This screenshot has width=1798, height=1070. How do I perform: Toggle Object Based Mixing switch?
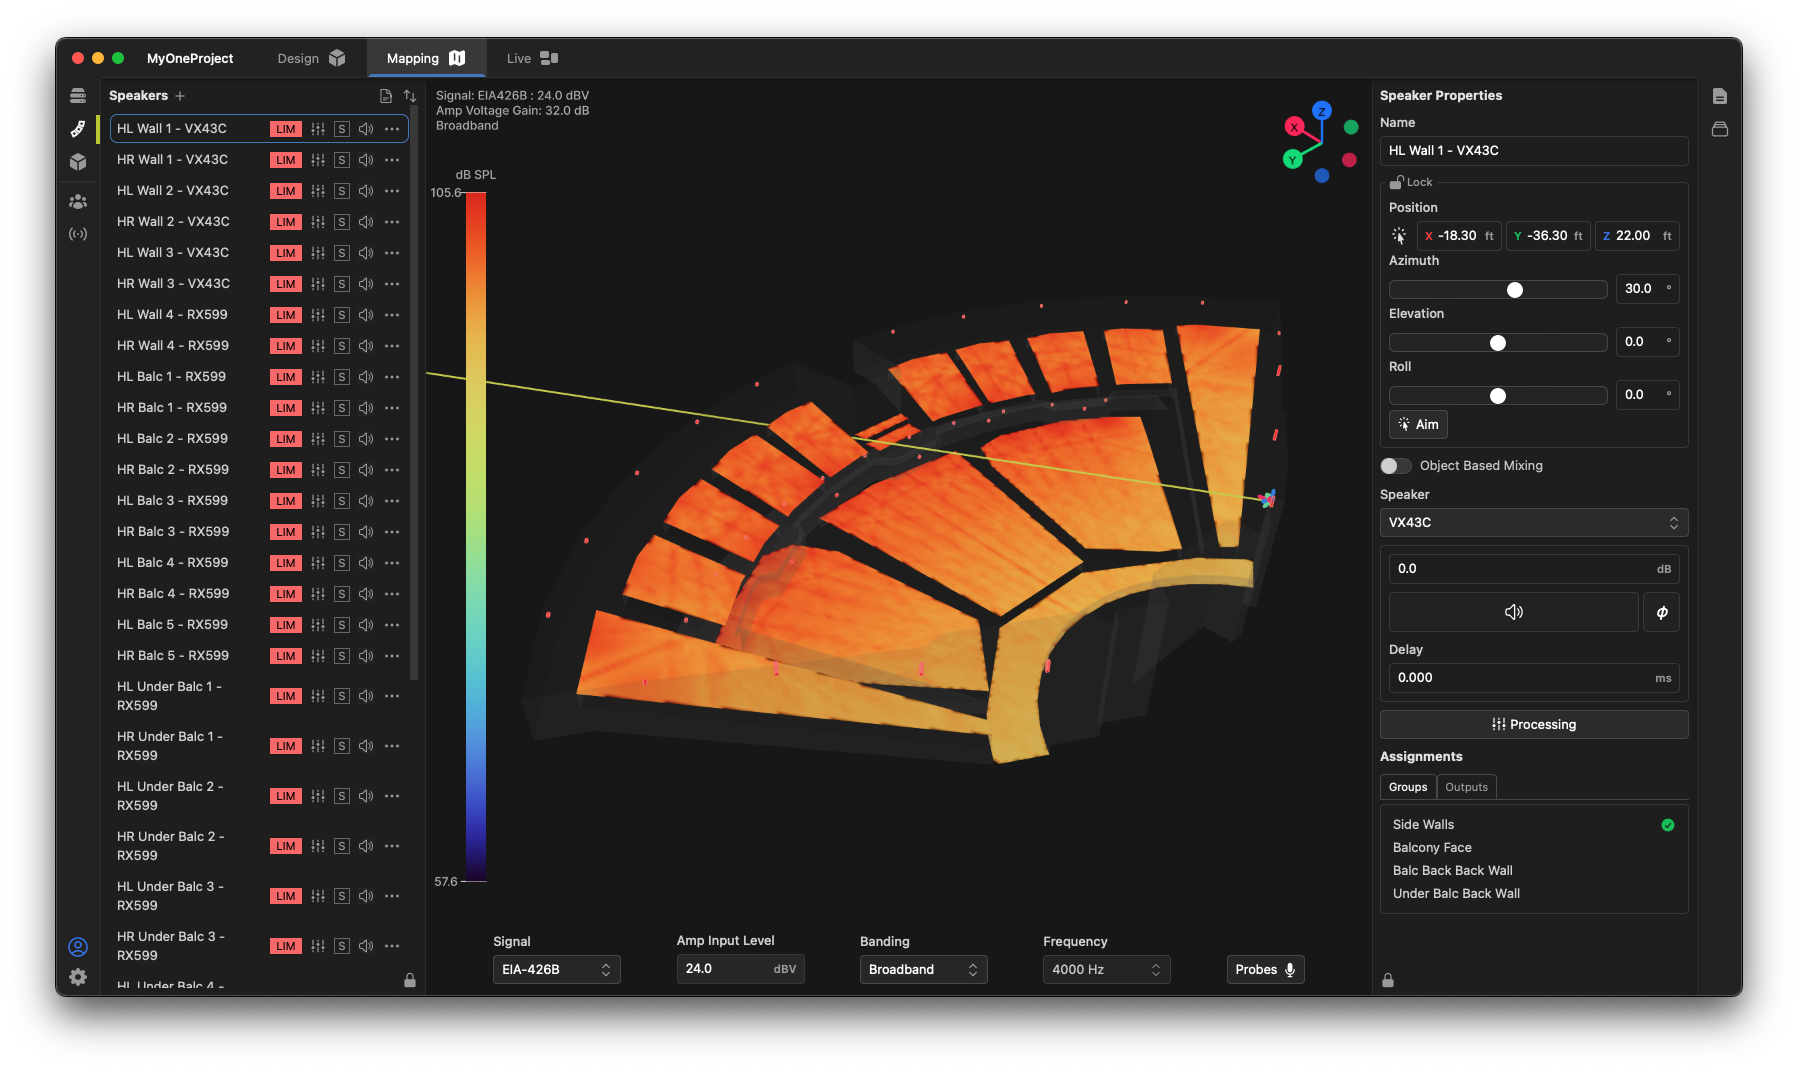[x=1395, y=466]
